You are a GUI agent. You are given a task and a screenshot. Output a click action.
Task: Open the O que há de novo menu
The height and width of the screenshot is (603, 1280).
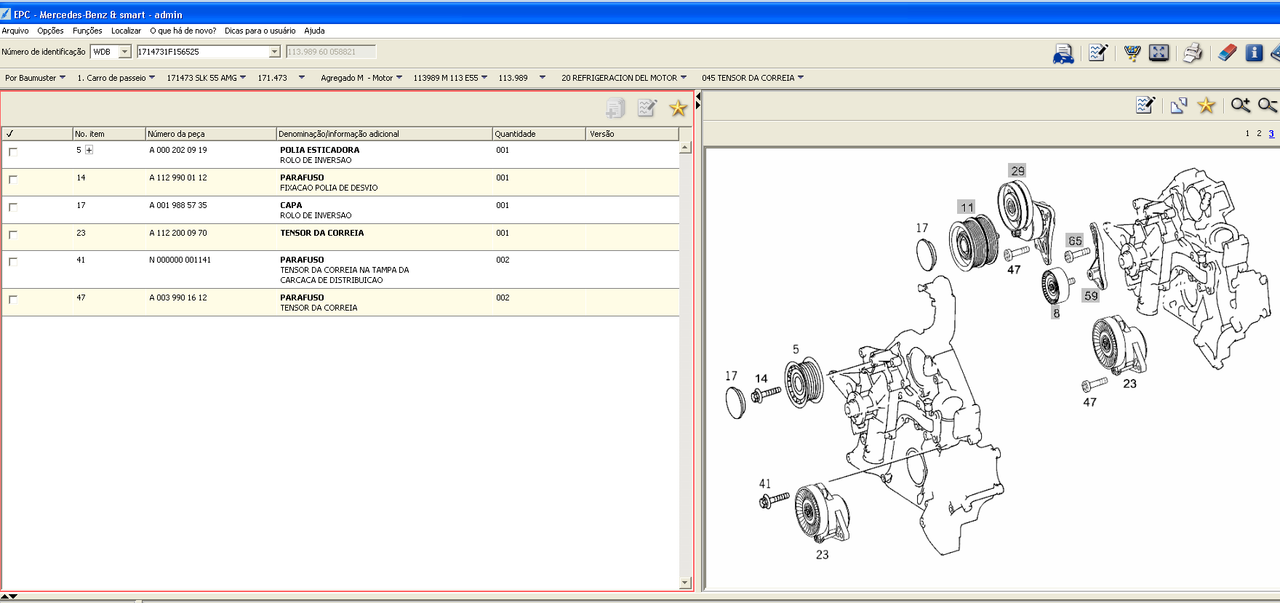(x=183, y=31)
